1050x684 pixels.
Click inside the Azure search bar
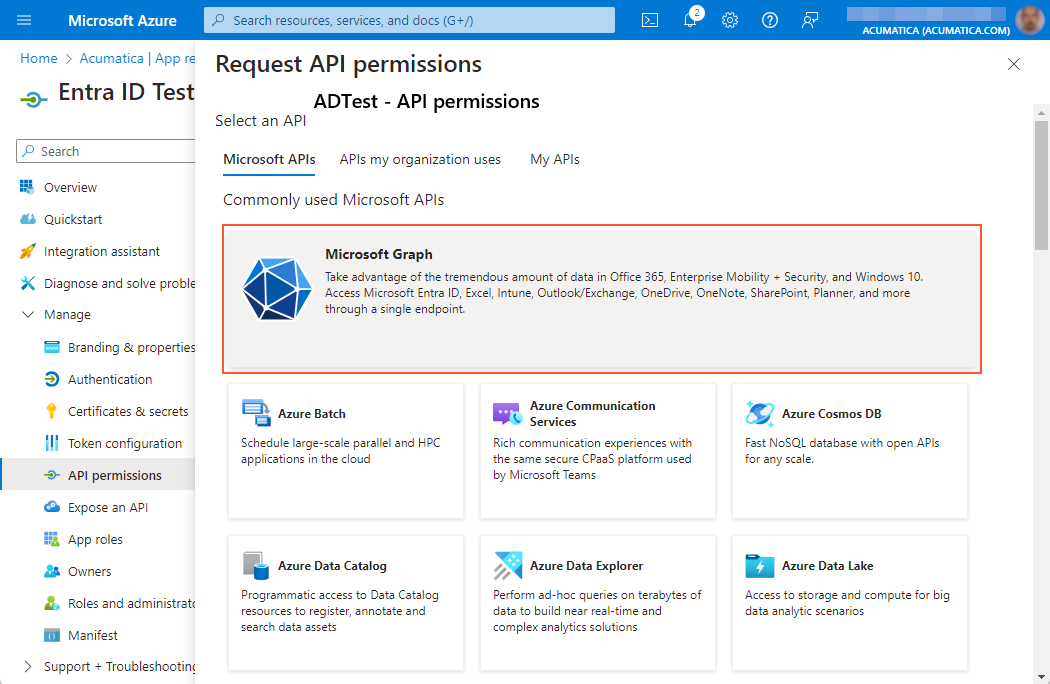click(x=409, y=19)
